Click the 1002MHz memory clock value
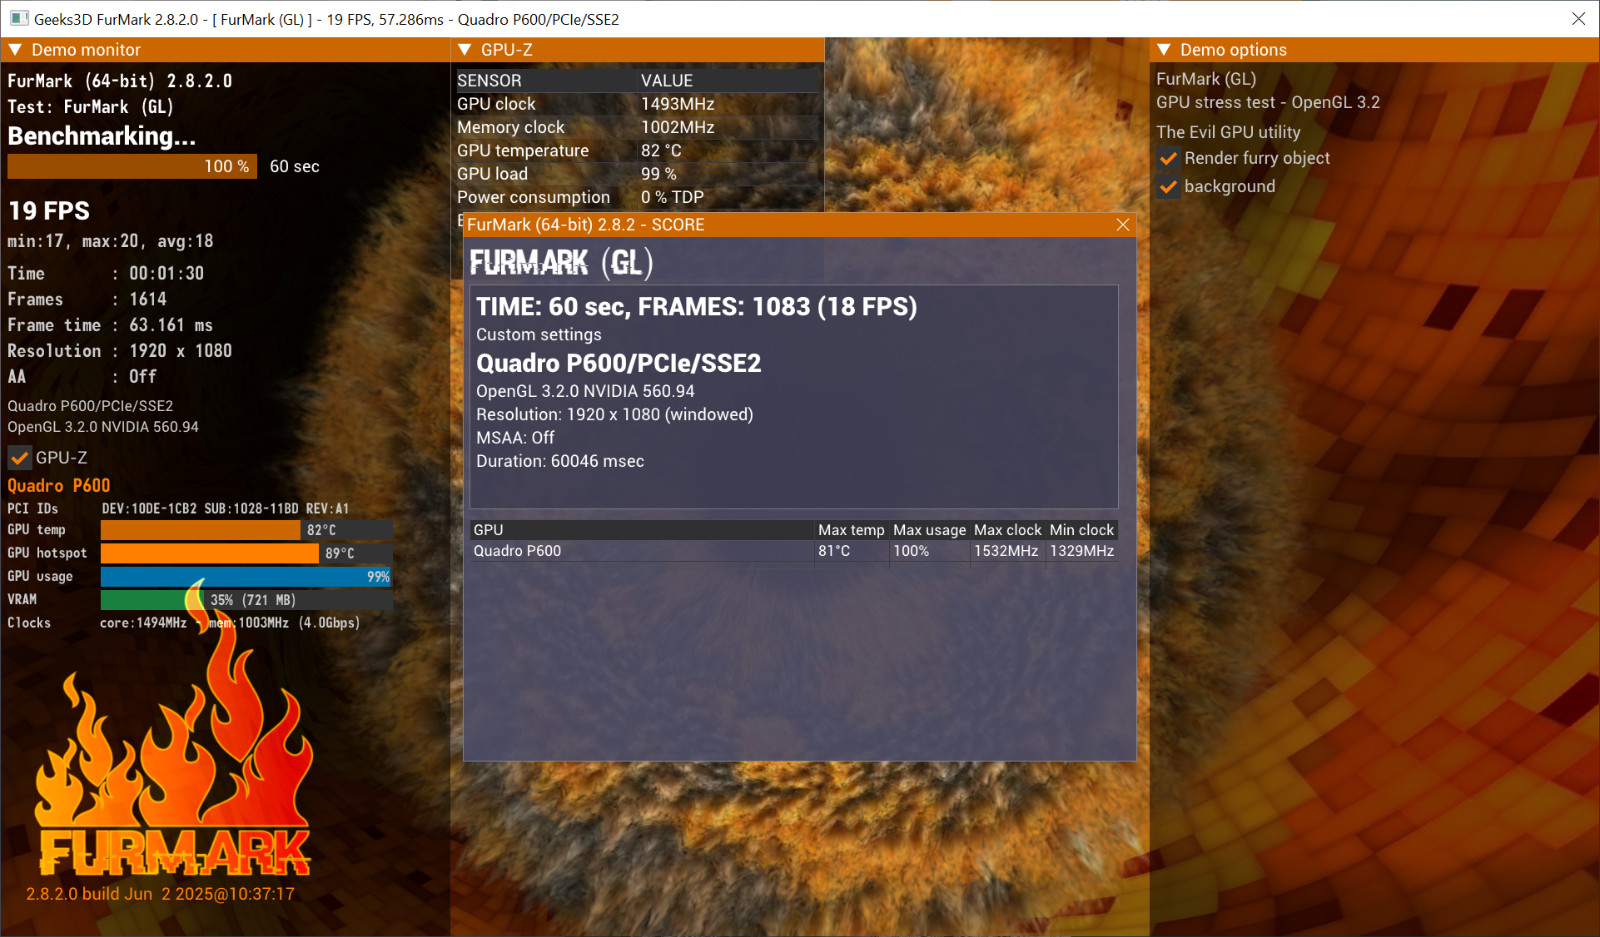1600x937 pixels. click(678, 127)
